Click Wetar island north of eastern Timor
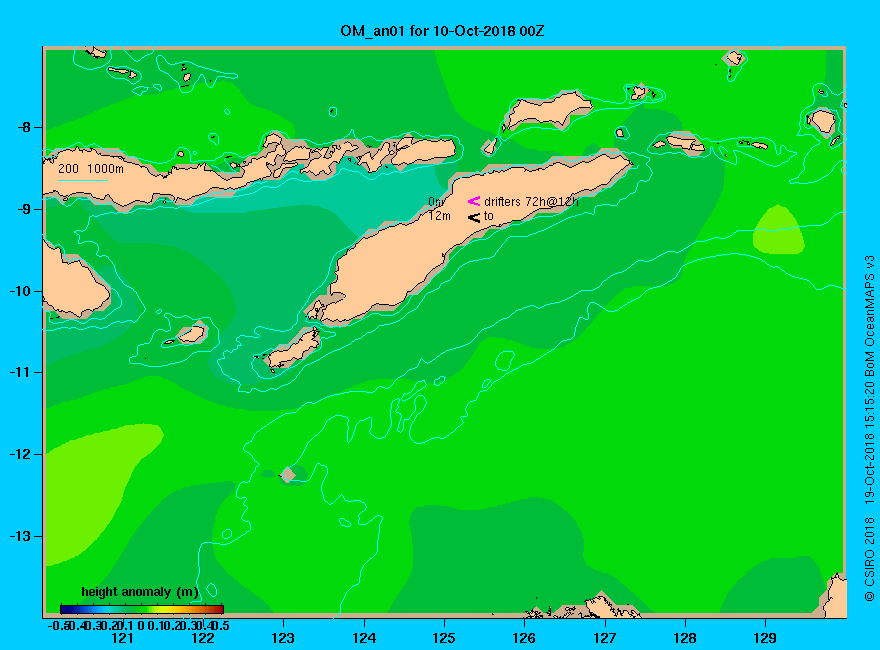880x650 pixels. 547,109
